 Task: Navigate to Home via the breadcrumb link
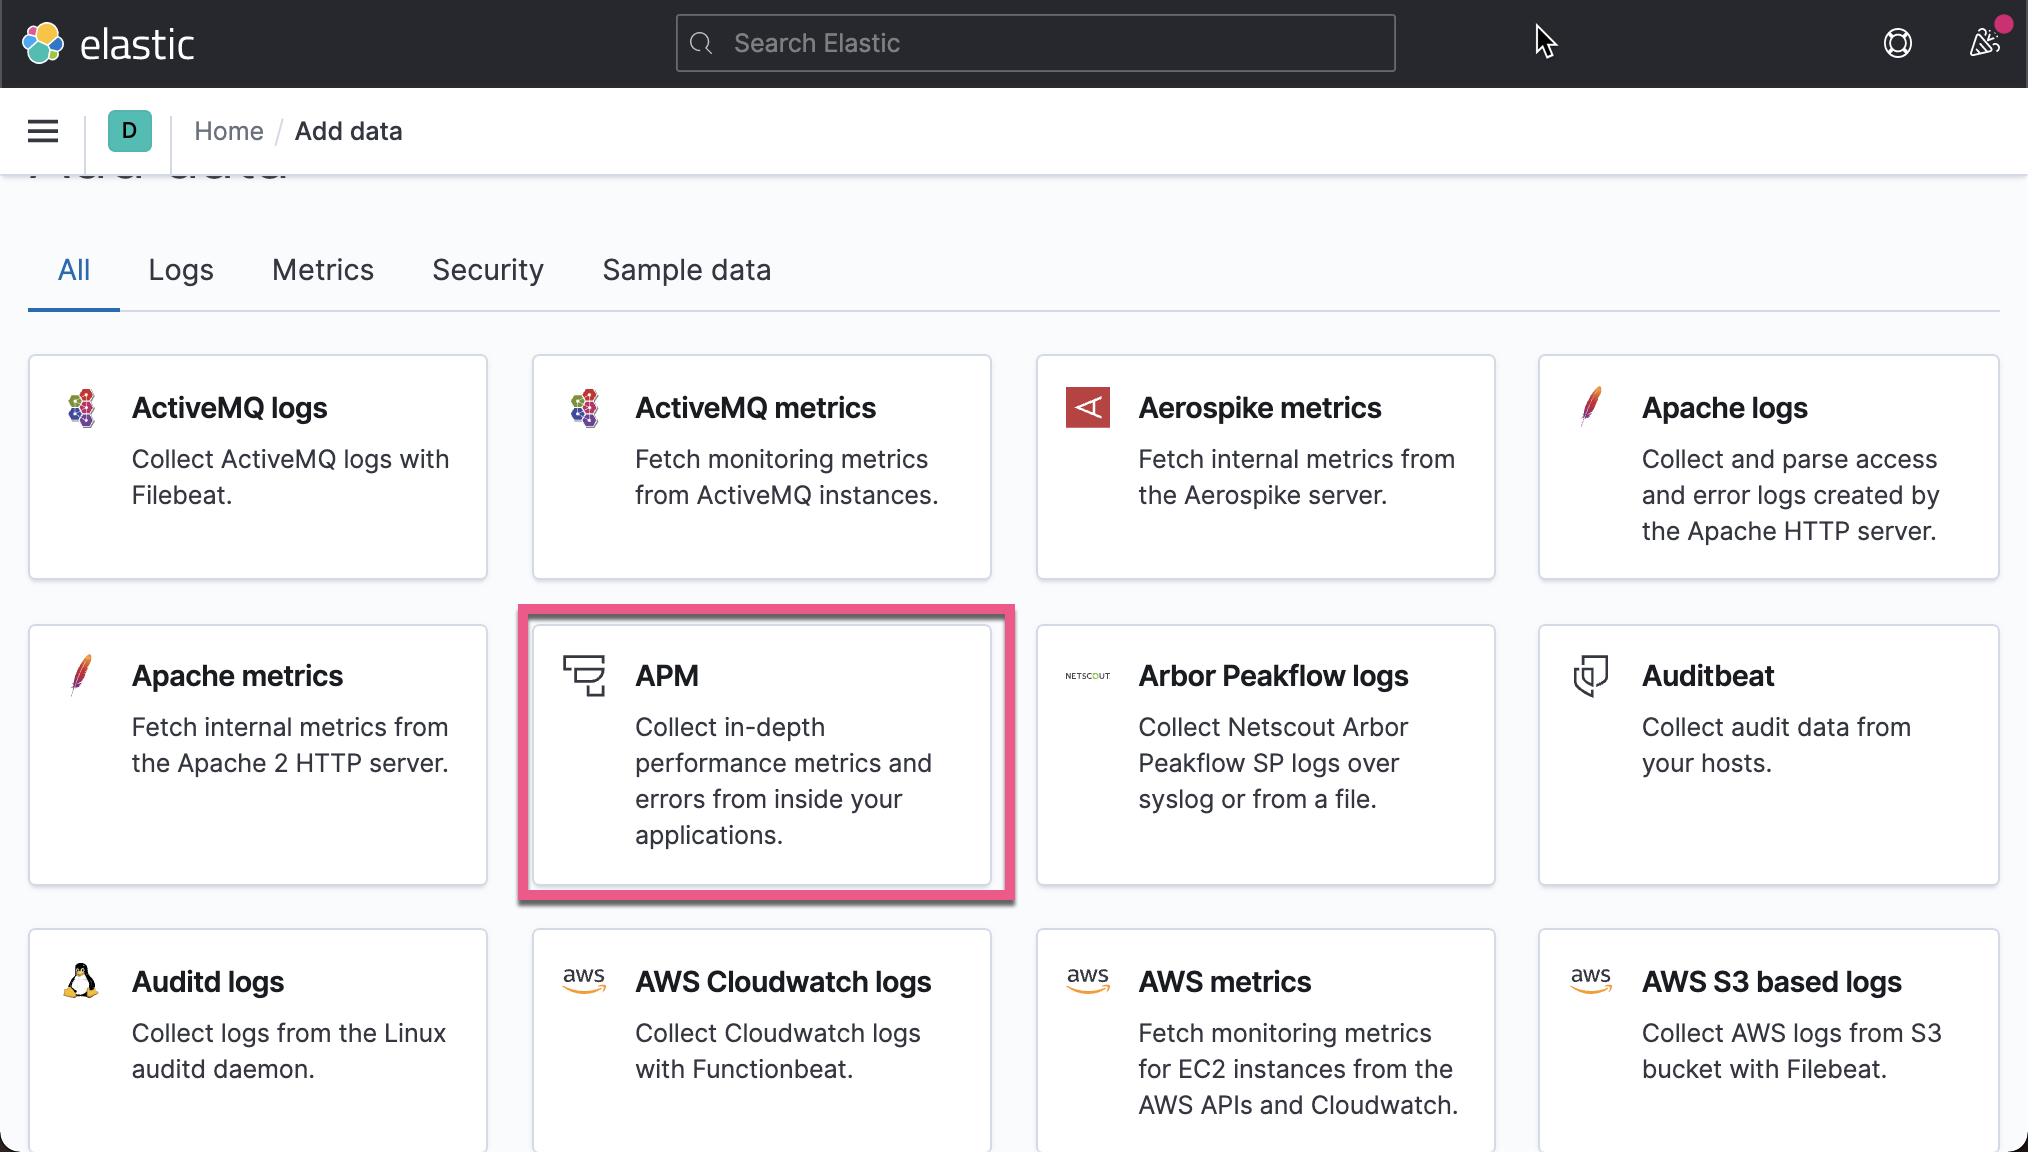(x=229, y=131)
